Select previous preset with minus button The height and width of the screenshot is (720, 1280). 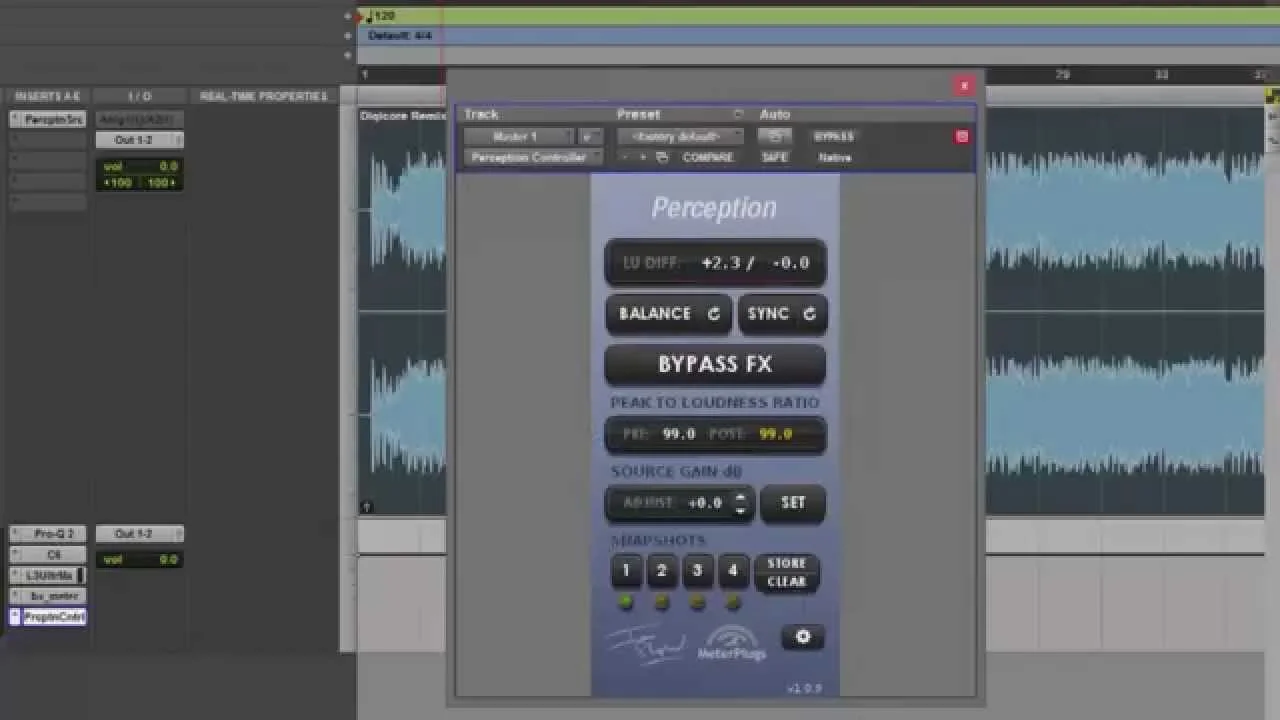click(625, 157)
